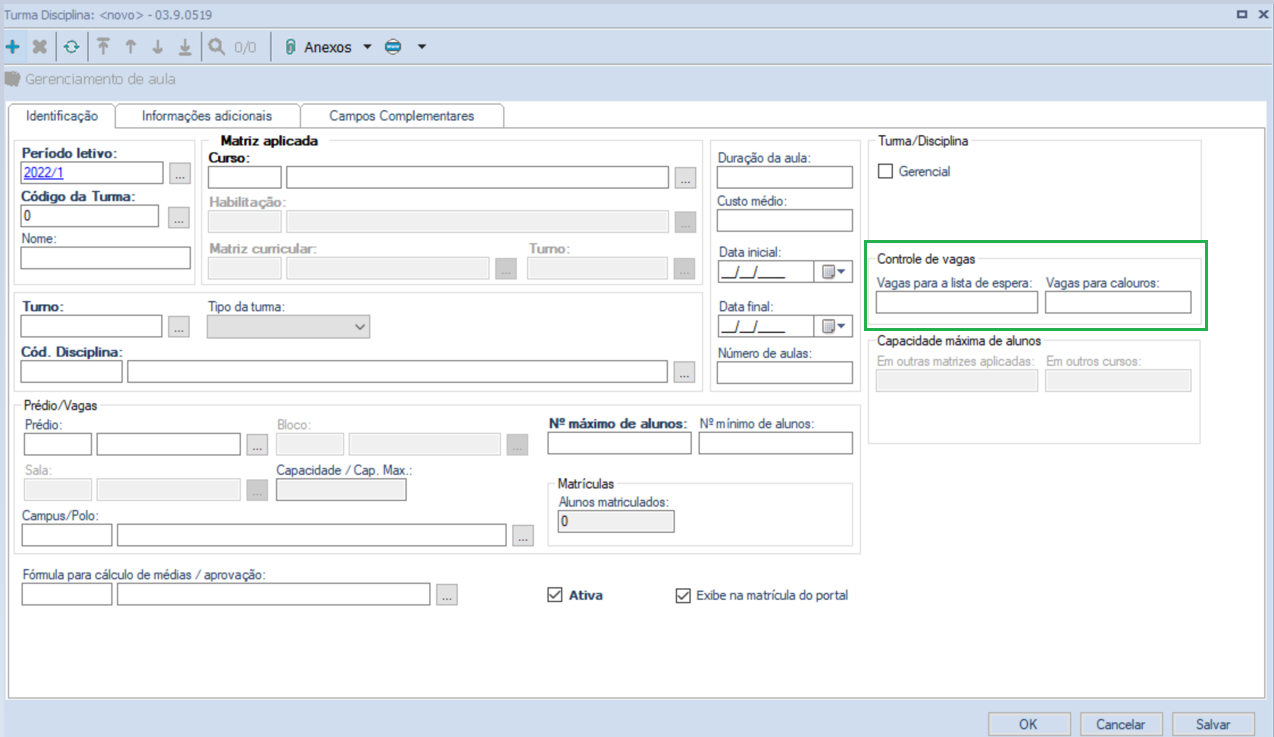Click the refresh arrows icon

tap(71, 47)
